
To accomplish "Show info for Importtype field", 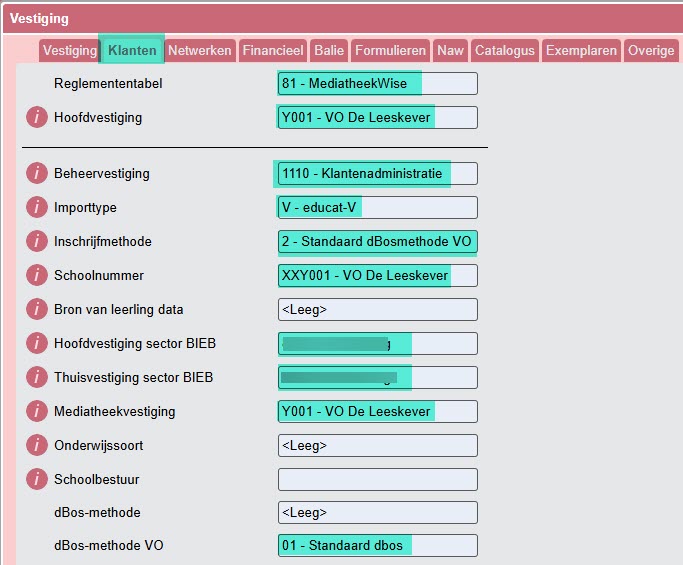I will [37, 207].
